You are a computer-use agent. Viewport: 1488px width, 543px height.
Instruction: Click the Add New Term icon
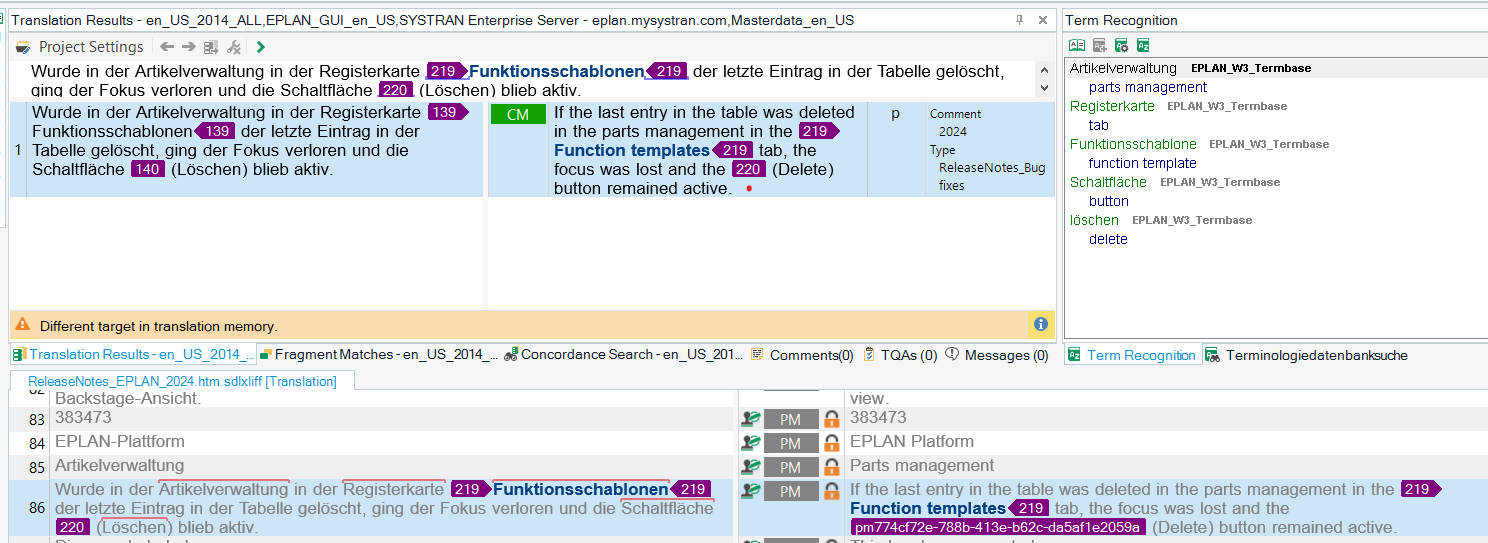(1099, 45)
